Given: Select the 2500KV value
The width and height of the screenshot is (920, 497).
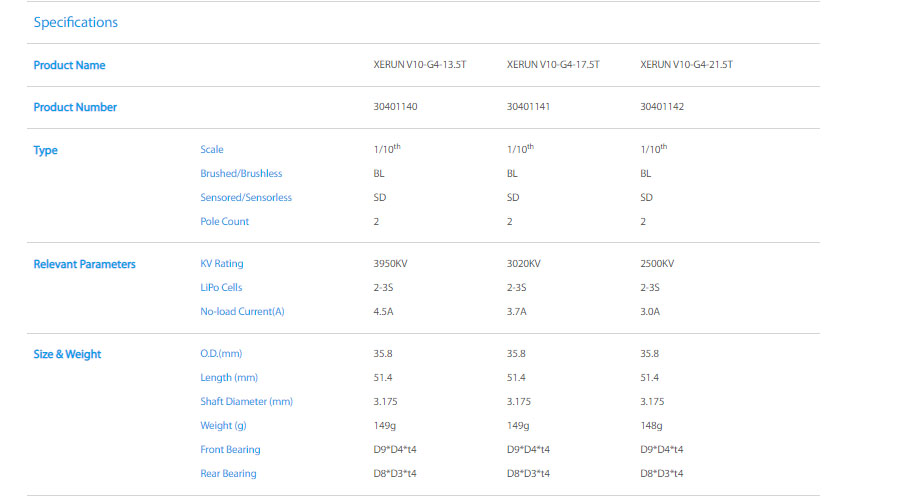Looking at the screenshot, I should tap(657, 264).
